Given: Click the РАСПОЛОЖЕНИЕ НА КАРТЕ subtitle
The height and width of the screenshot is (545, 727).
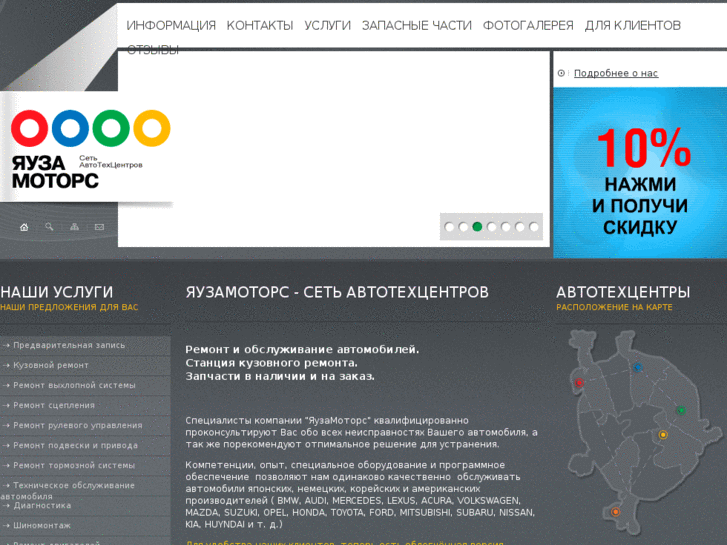Looking at the screenshot, I should 614,307.
